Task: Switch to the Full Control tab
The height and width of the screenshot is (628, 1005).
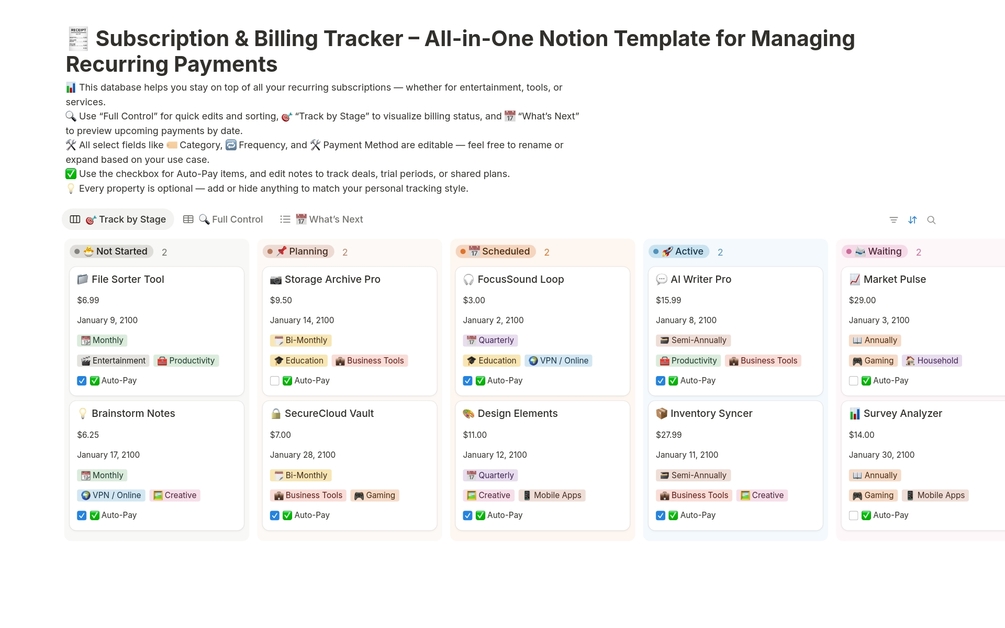Action: point(230,219)
